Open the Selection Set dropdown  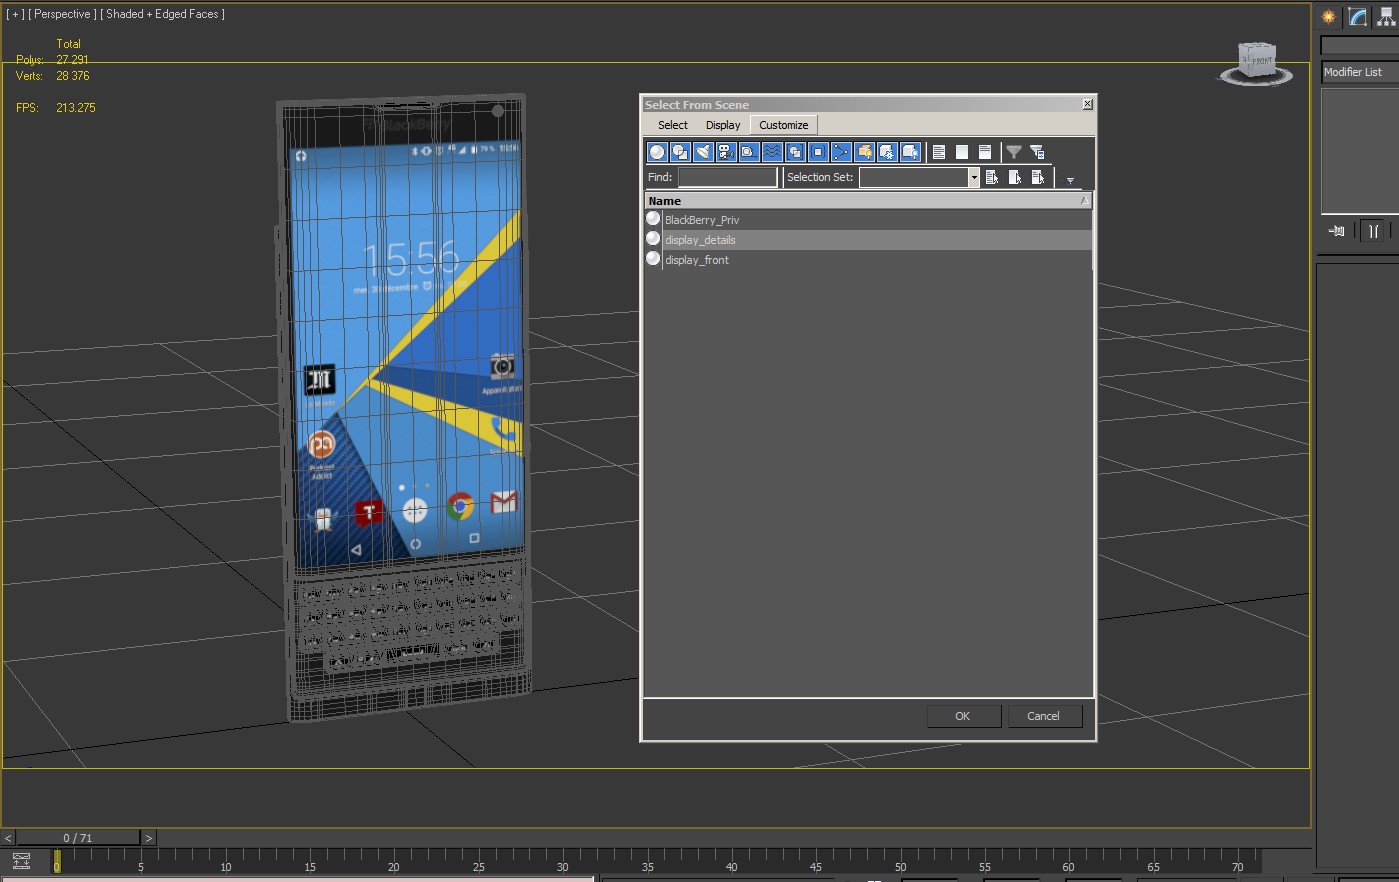(974, 177)
